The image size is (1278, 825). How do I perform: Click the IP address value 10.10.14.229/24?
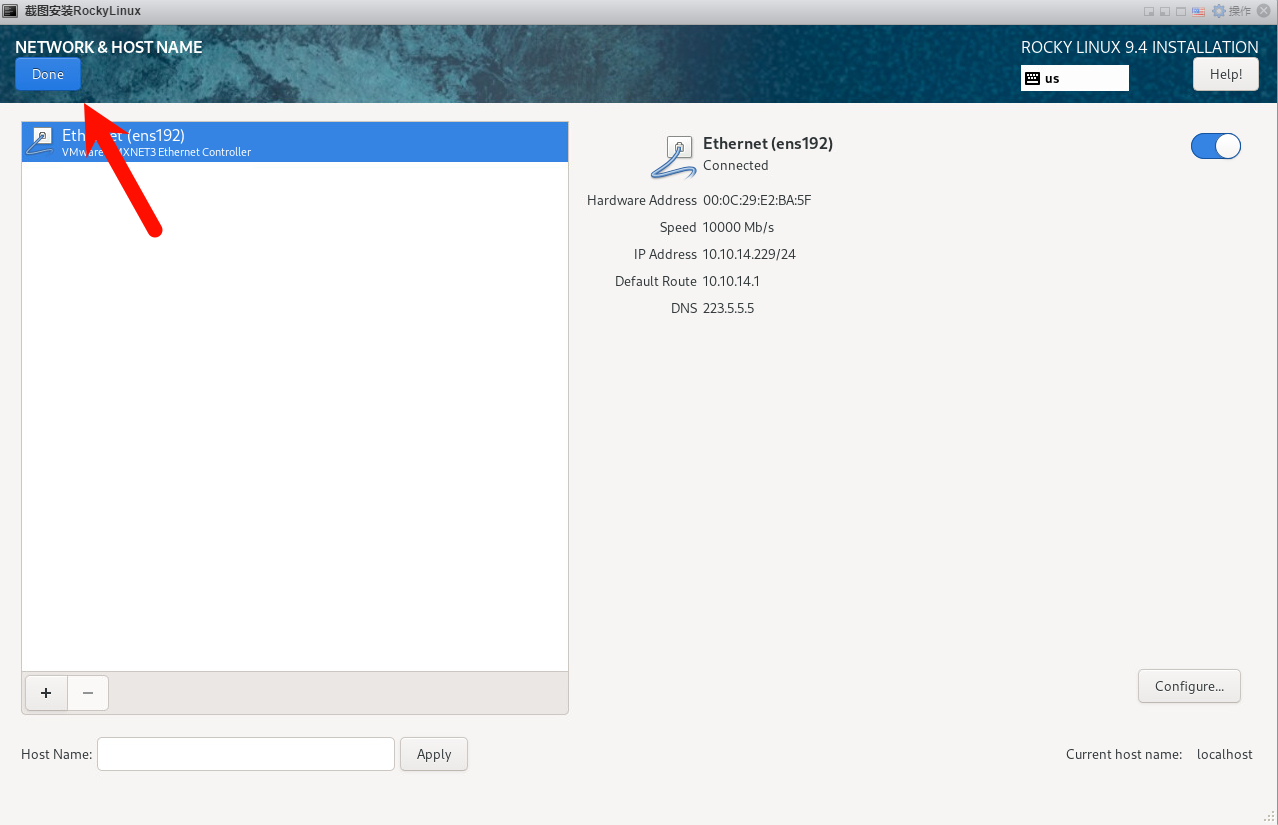coord(749,254)
